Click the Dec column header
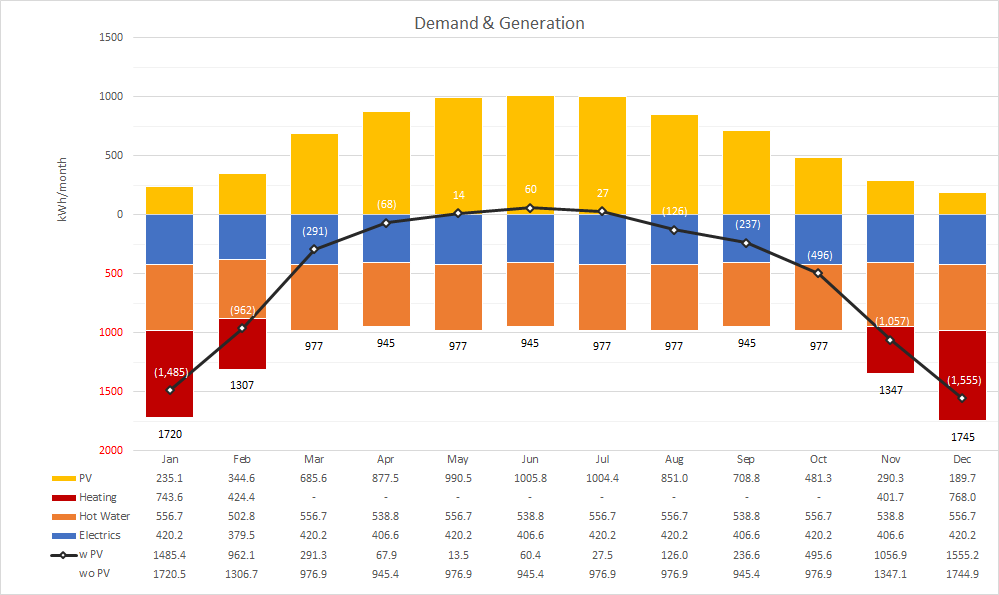The height and width of the screenshot is (595, 999). (962, 459)
